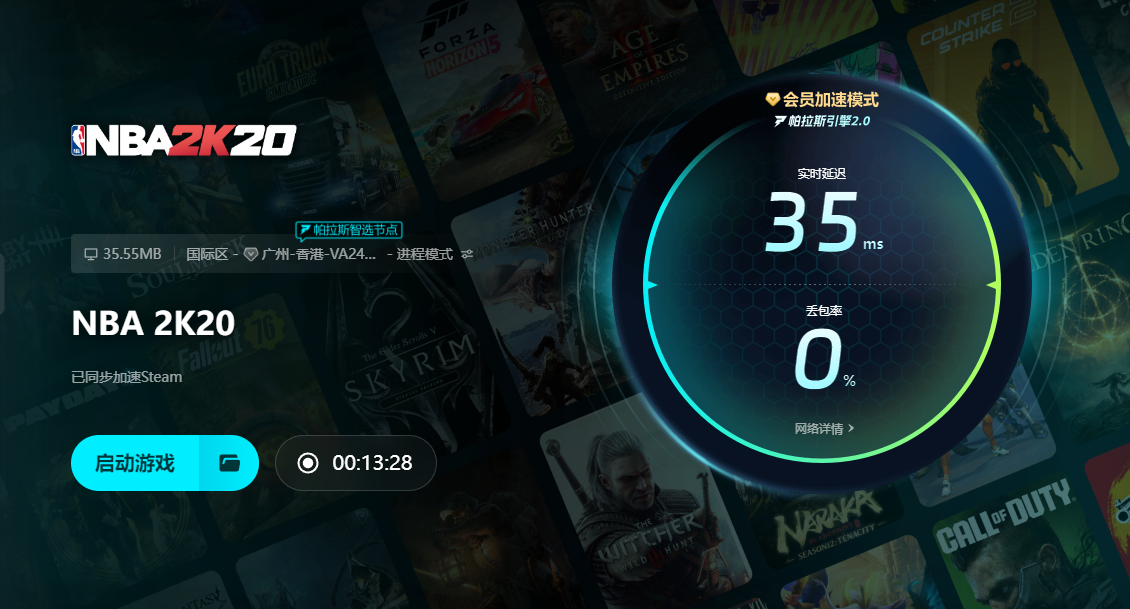Click the left arrow marker on the latency gauge
Viewport: 1130px width, 609px height.
tap(651, 285)
